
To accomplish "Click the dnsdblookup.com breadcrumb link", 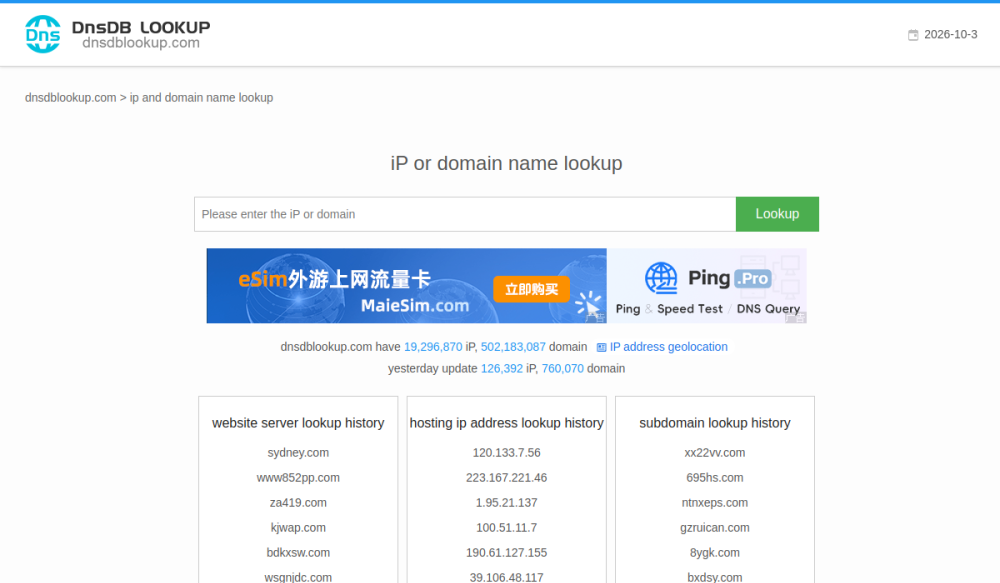I will click(71, 98).
